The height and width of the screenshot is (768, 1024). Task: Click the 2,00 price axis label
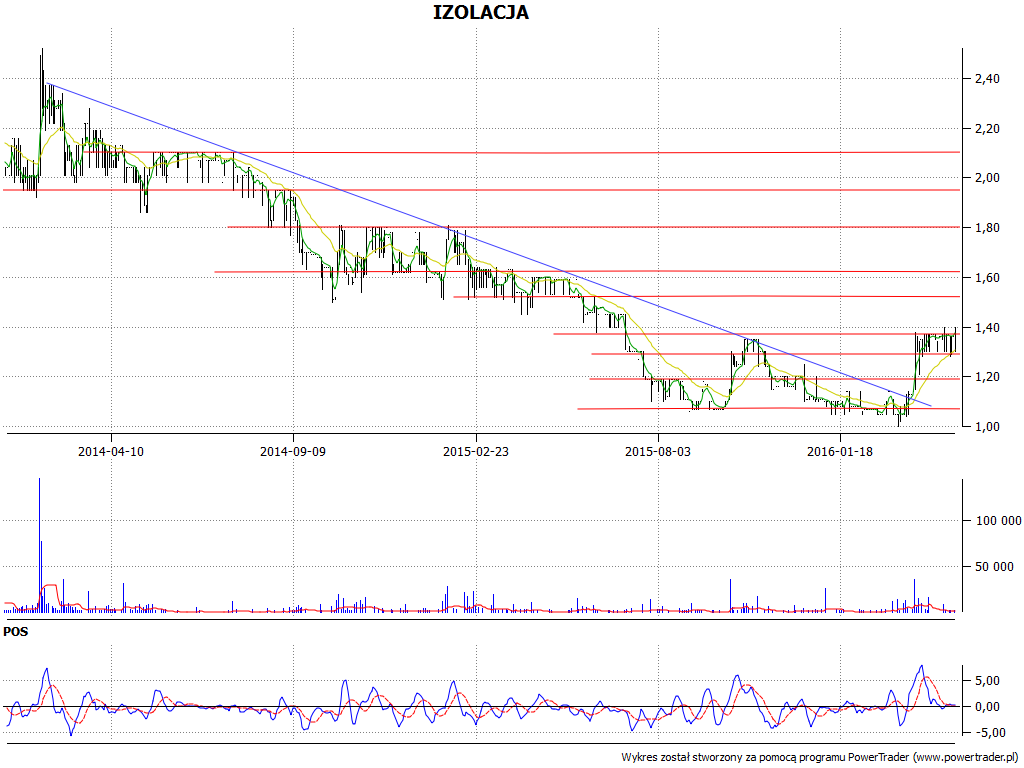[987, 178]
